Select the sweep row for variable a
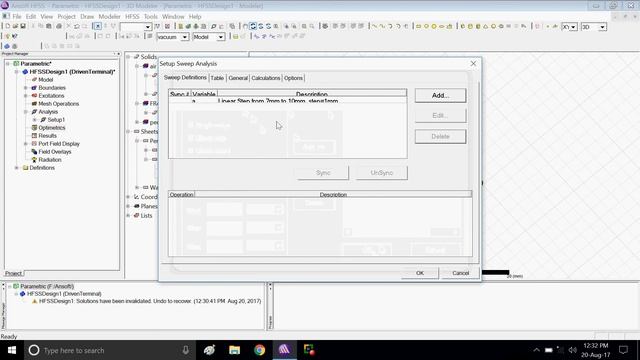Screen dimensions: 640x360 pos(287,101)
